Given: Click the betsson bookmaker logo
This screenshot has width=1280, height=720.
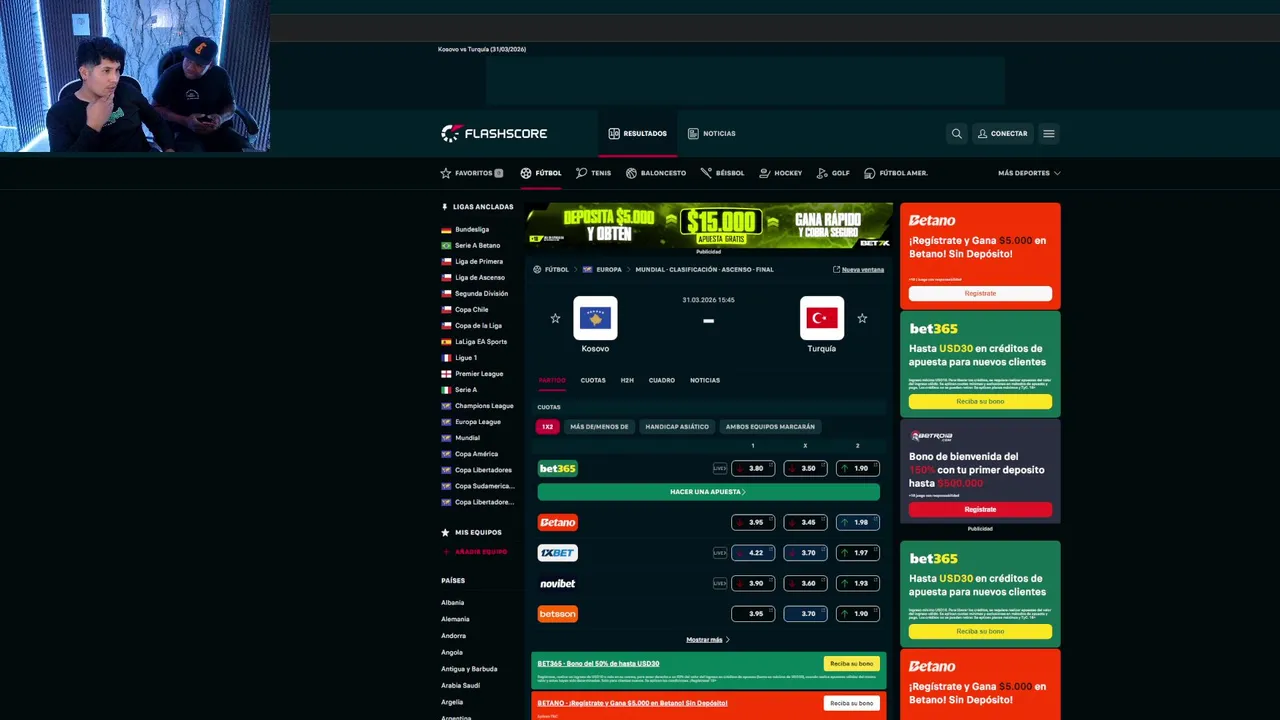Looking at the screenshot, I should tap(557, 614).
